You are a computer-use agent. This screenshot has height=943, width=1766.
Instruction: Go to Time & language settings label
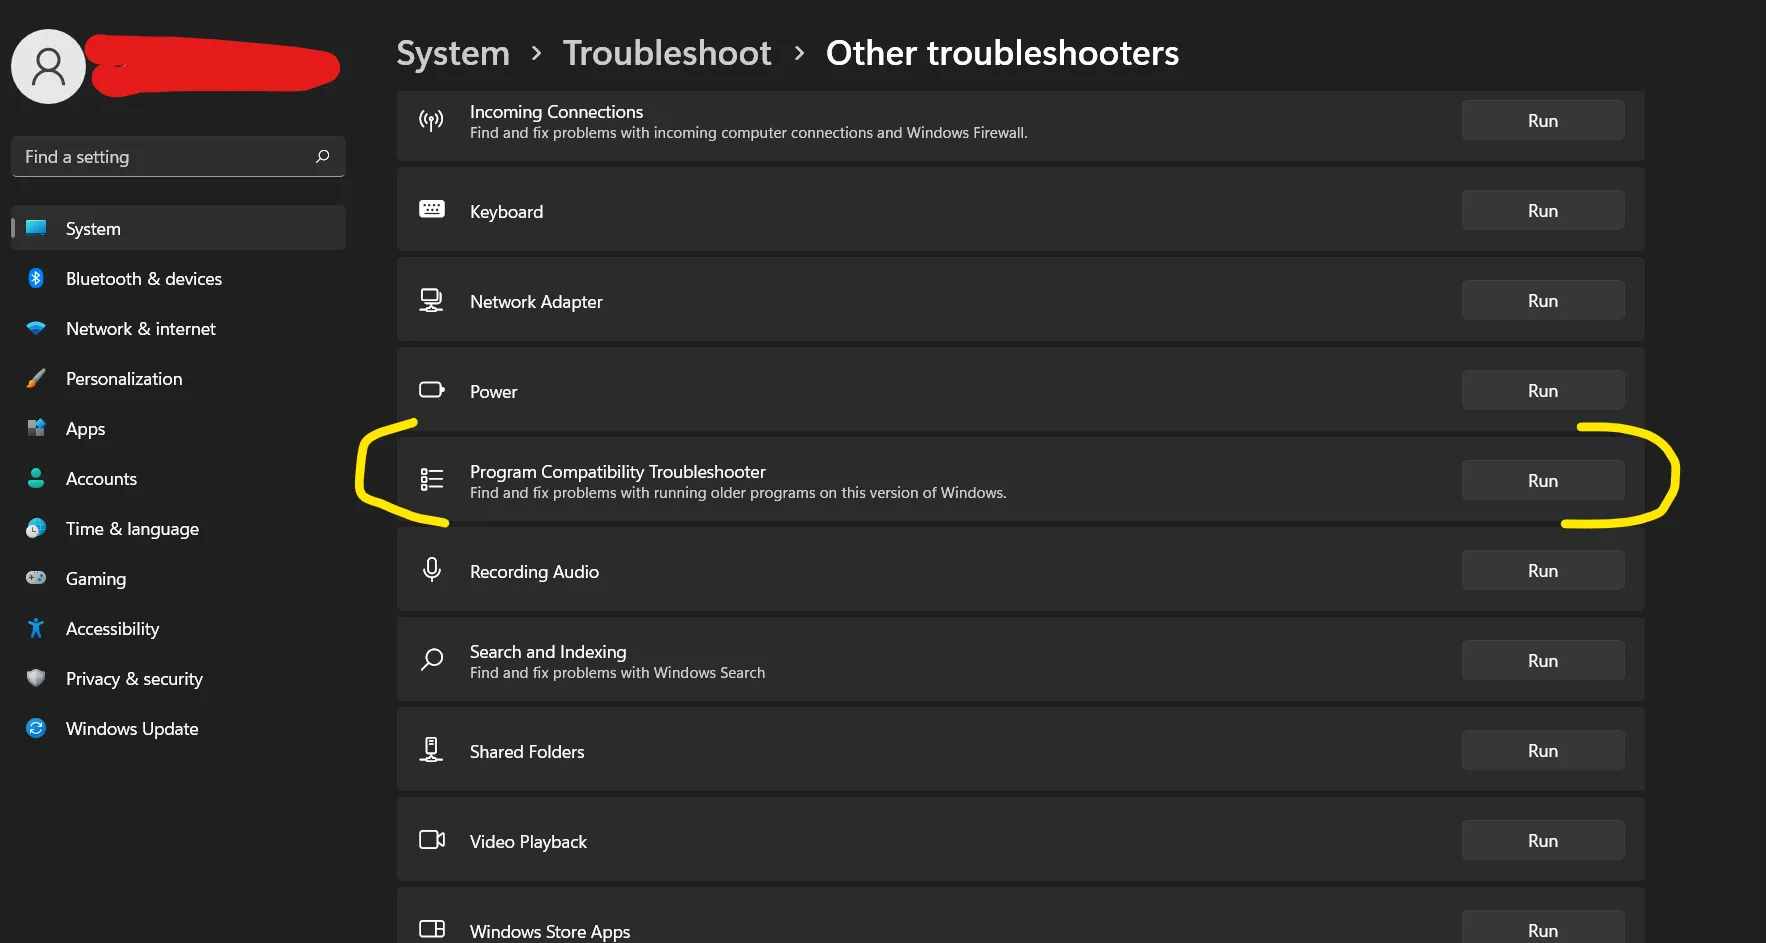pyautogui.click(x=132, y=529)
